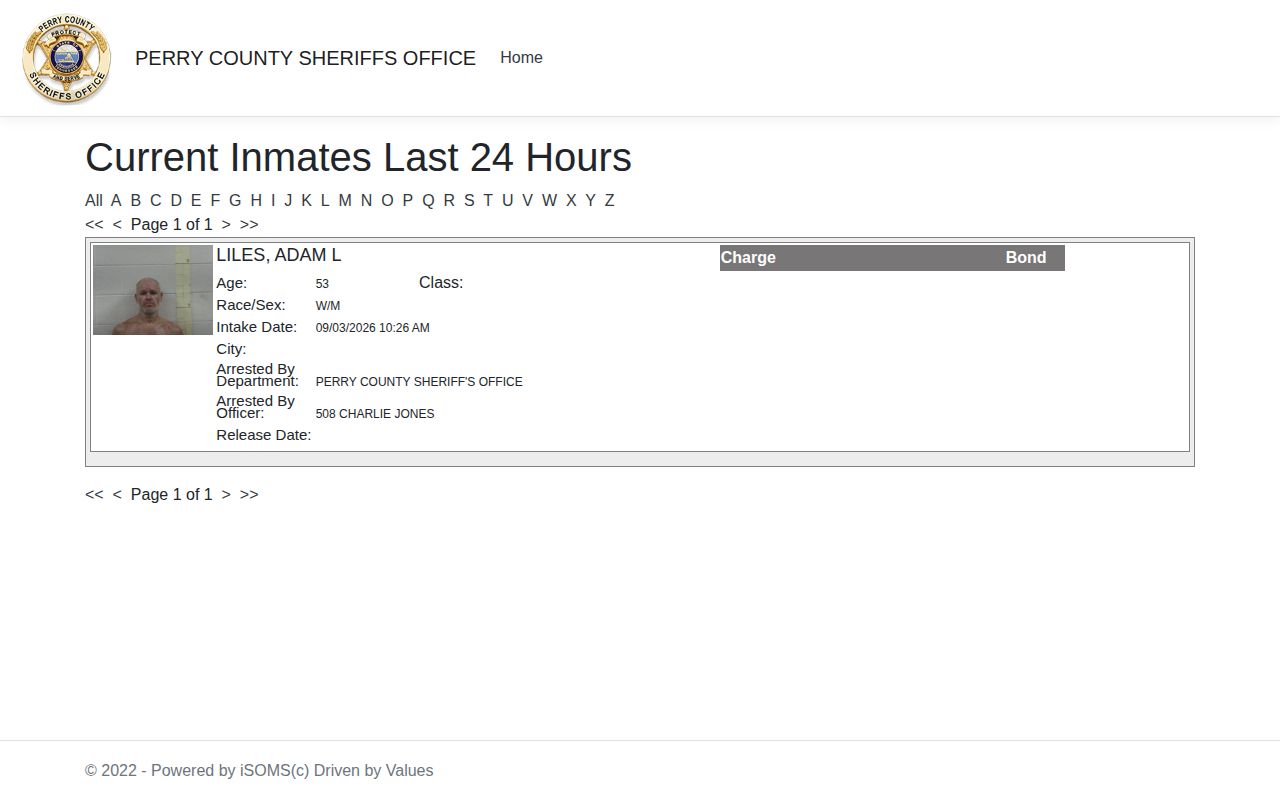Go to first page using top << link
The image size is (1280, 800).
[x=94, y=224]
